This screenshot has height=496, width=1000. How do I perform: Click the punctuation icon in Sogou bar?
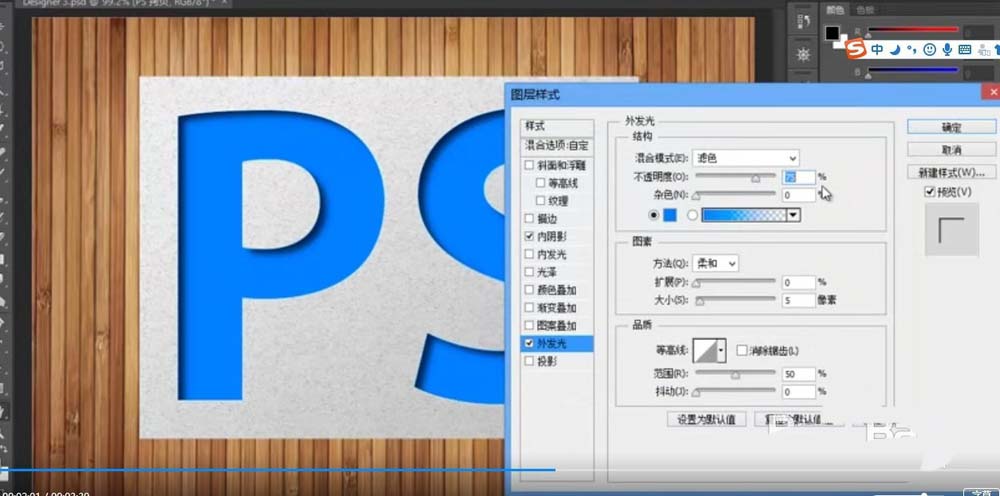[x=911, y=49]
